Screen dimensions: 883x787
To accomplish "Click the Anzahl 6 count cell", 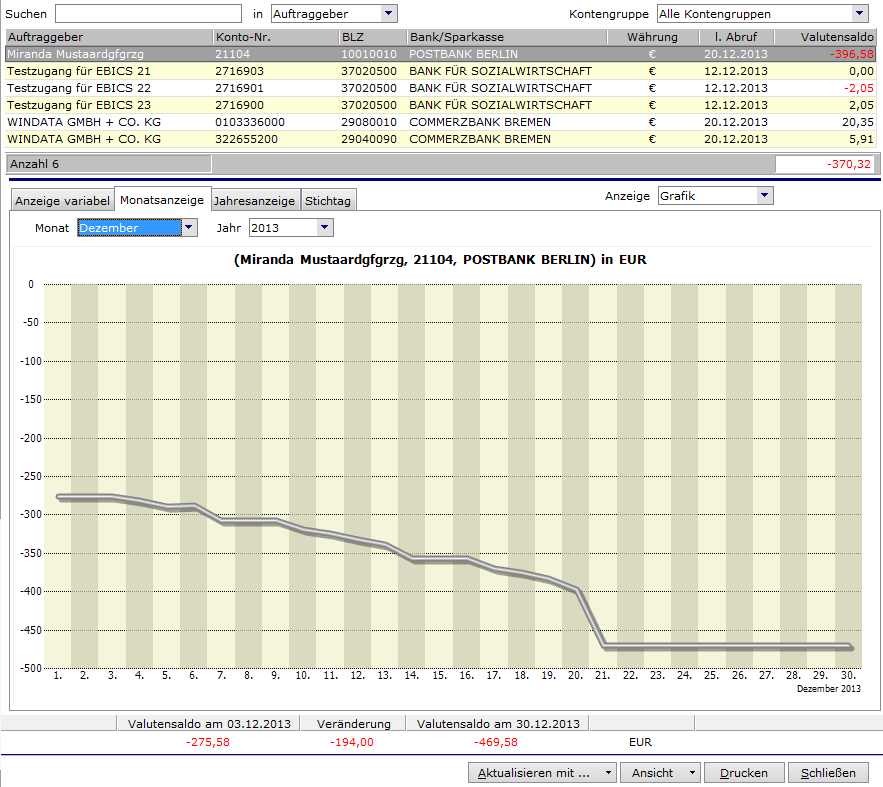I will tap(109, 164).
